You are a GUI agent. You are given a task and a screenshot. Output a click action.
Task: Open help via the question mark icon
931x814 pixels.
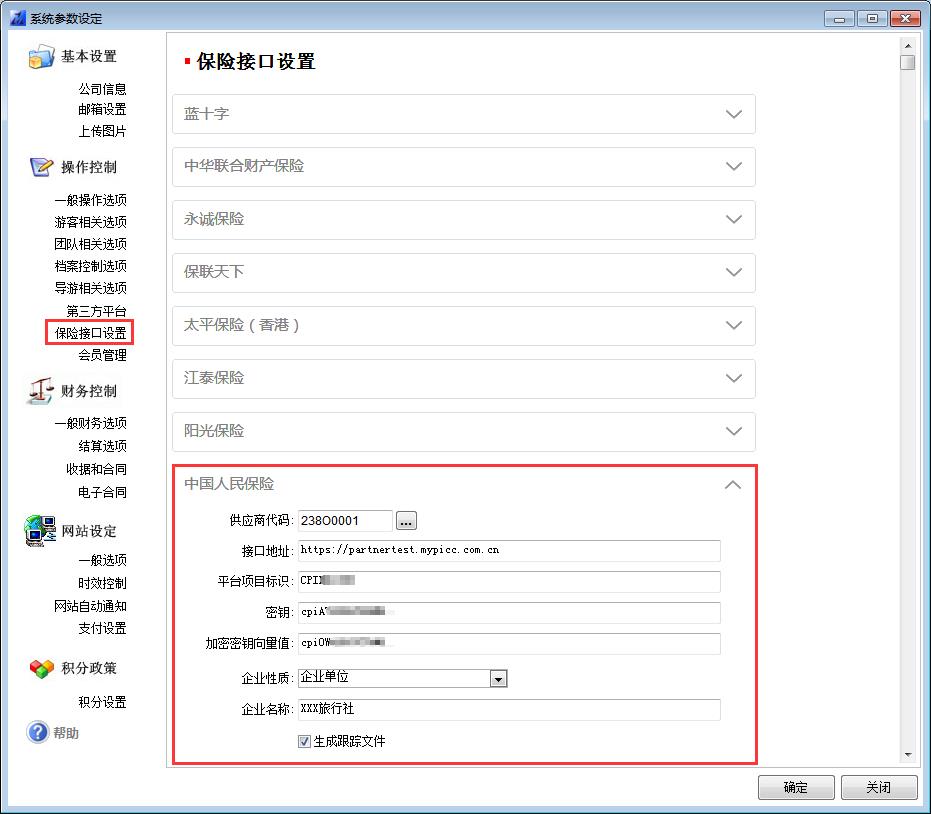38,733
